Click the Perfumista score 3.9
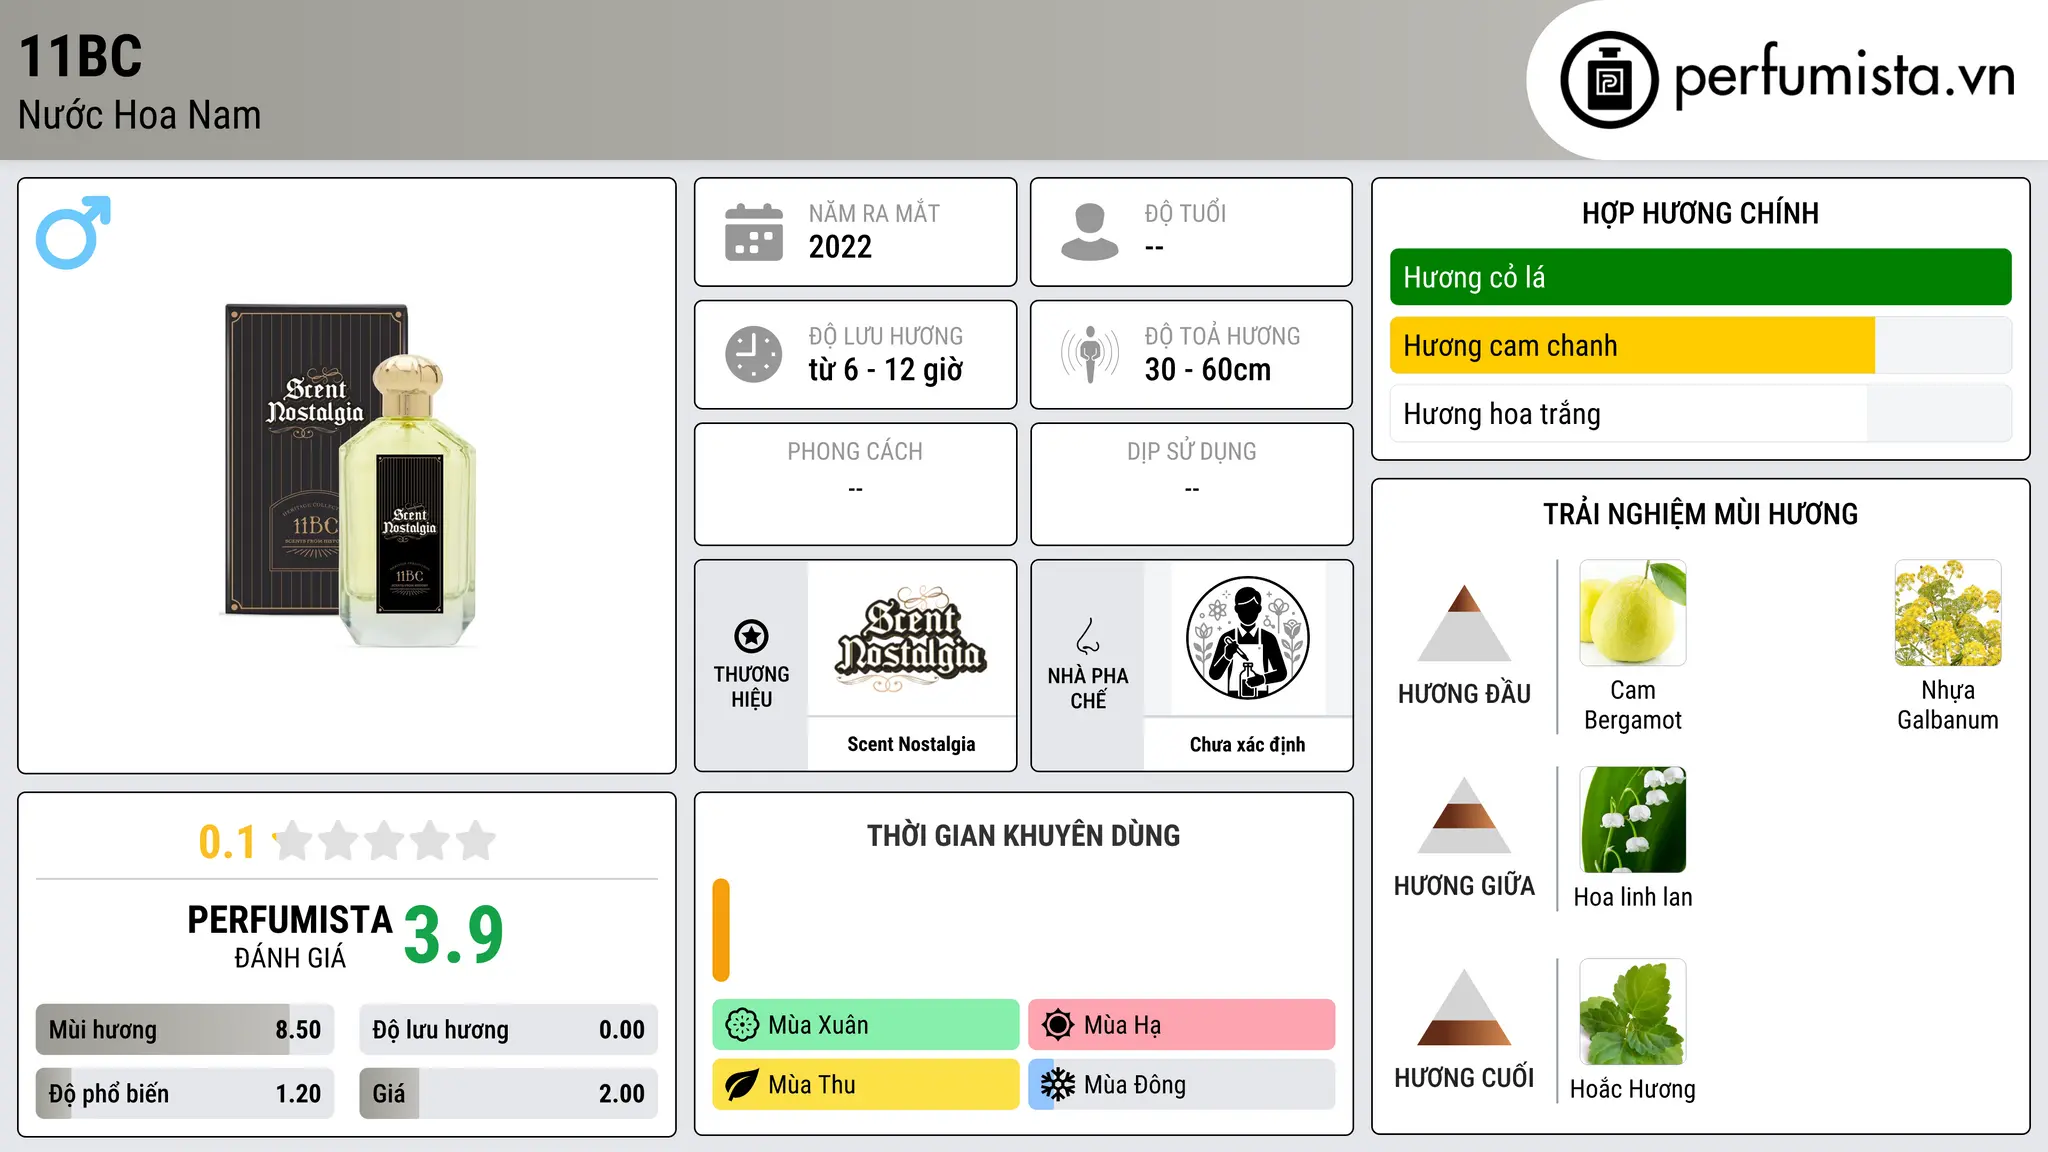Screen dimensions: 2048x1152 coord(454,935)
